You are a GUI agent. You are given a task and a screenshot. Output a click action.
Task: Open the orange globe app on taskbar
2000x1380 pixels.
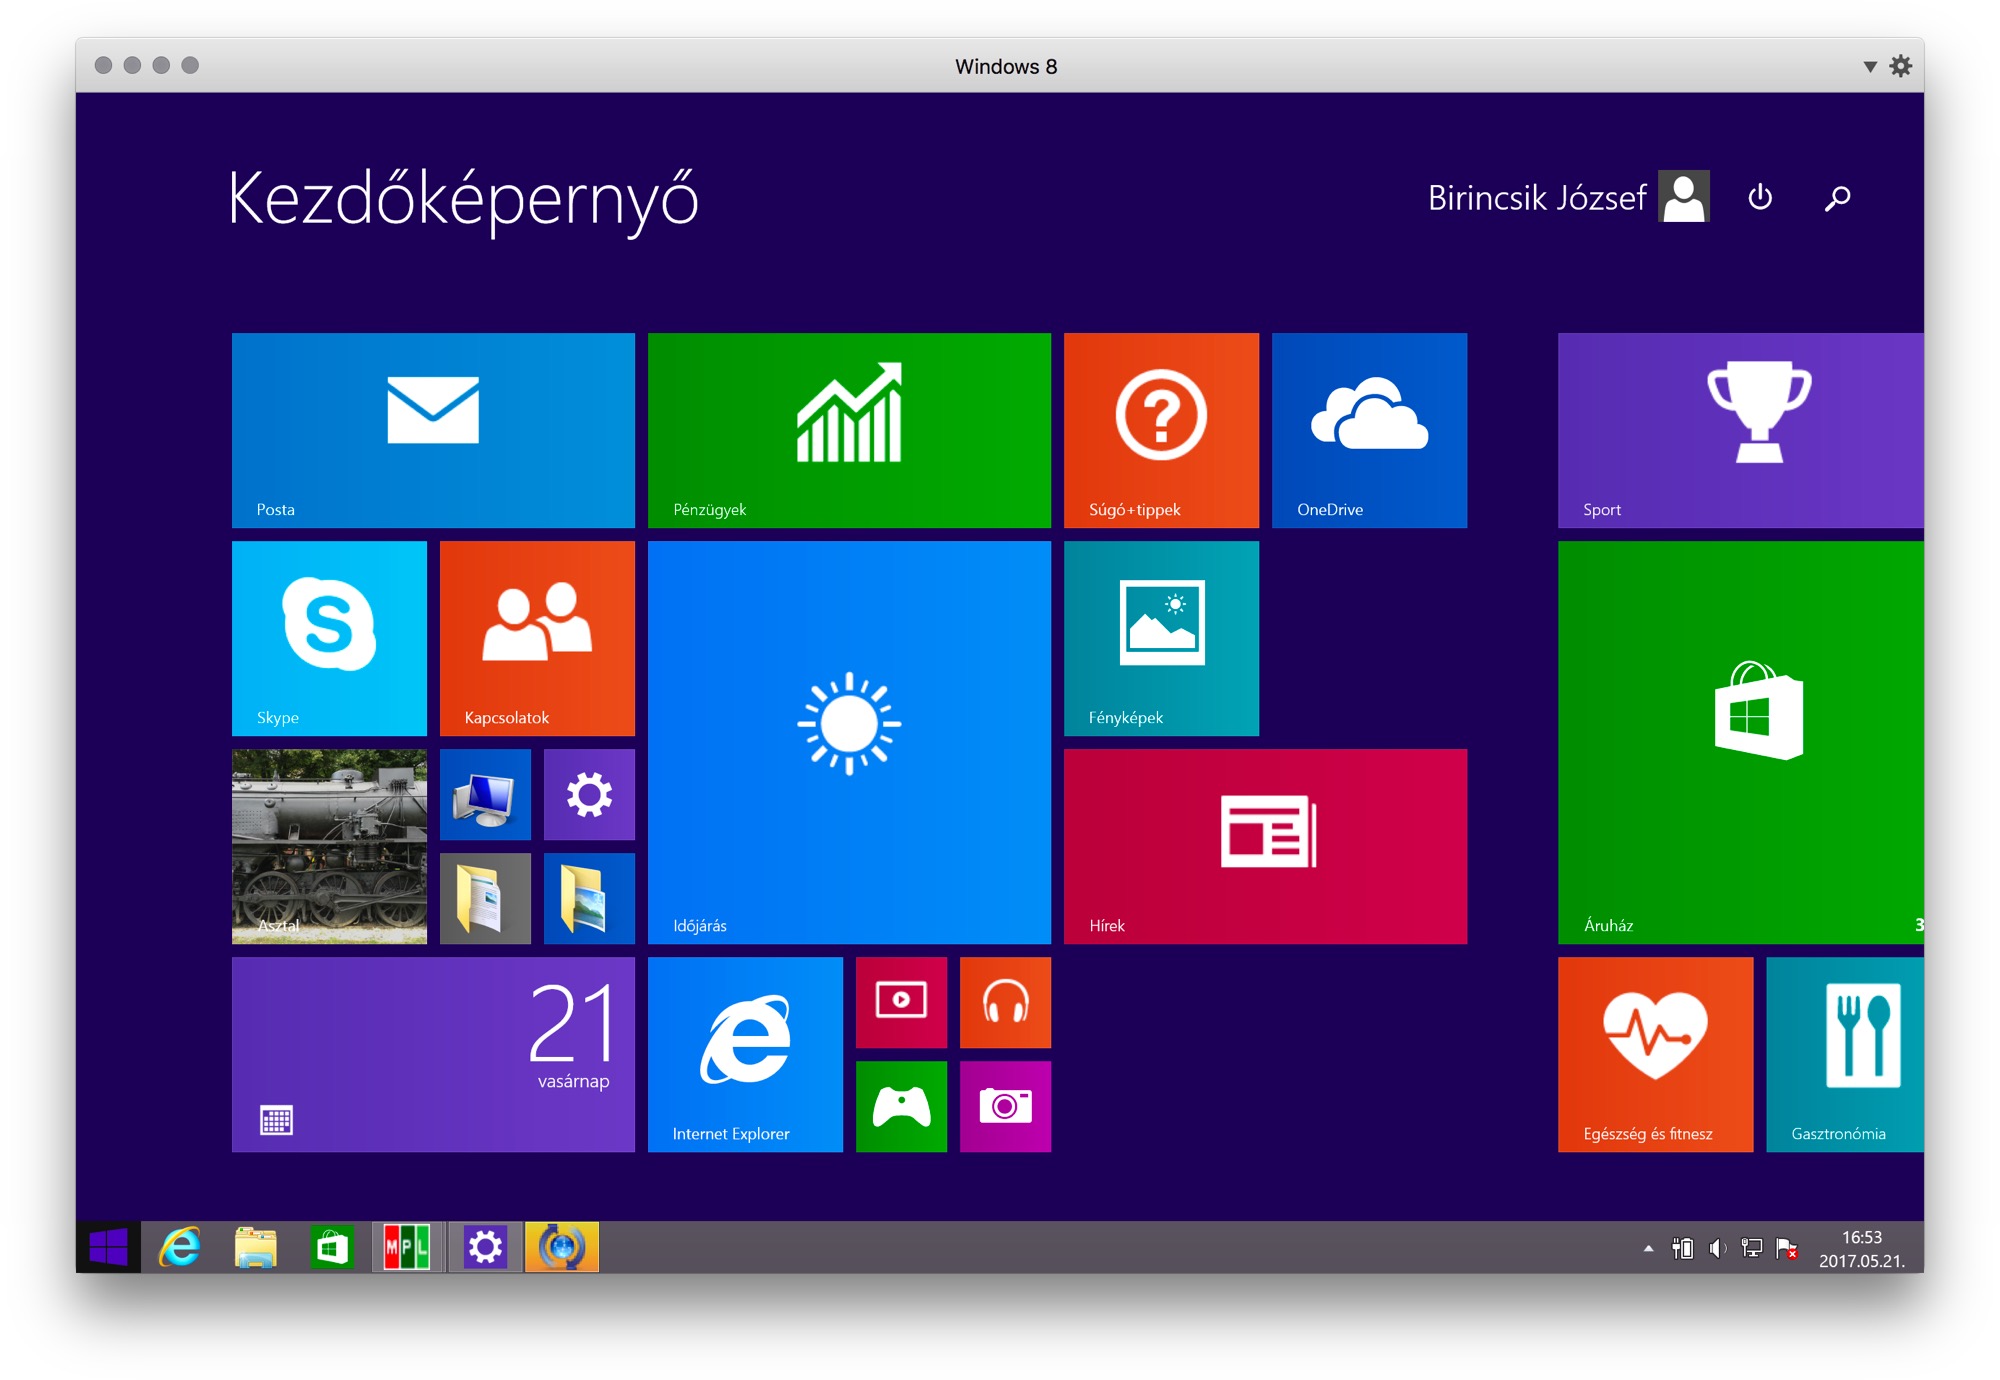(x=562, y=1247)
